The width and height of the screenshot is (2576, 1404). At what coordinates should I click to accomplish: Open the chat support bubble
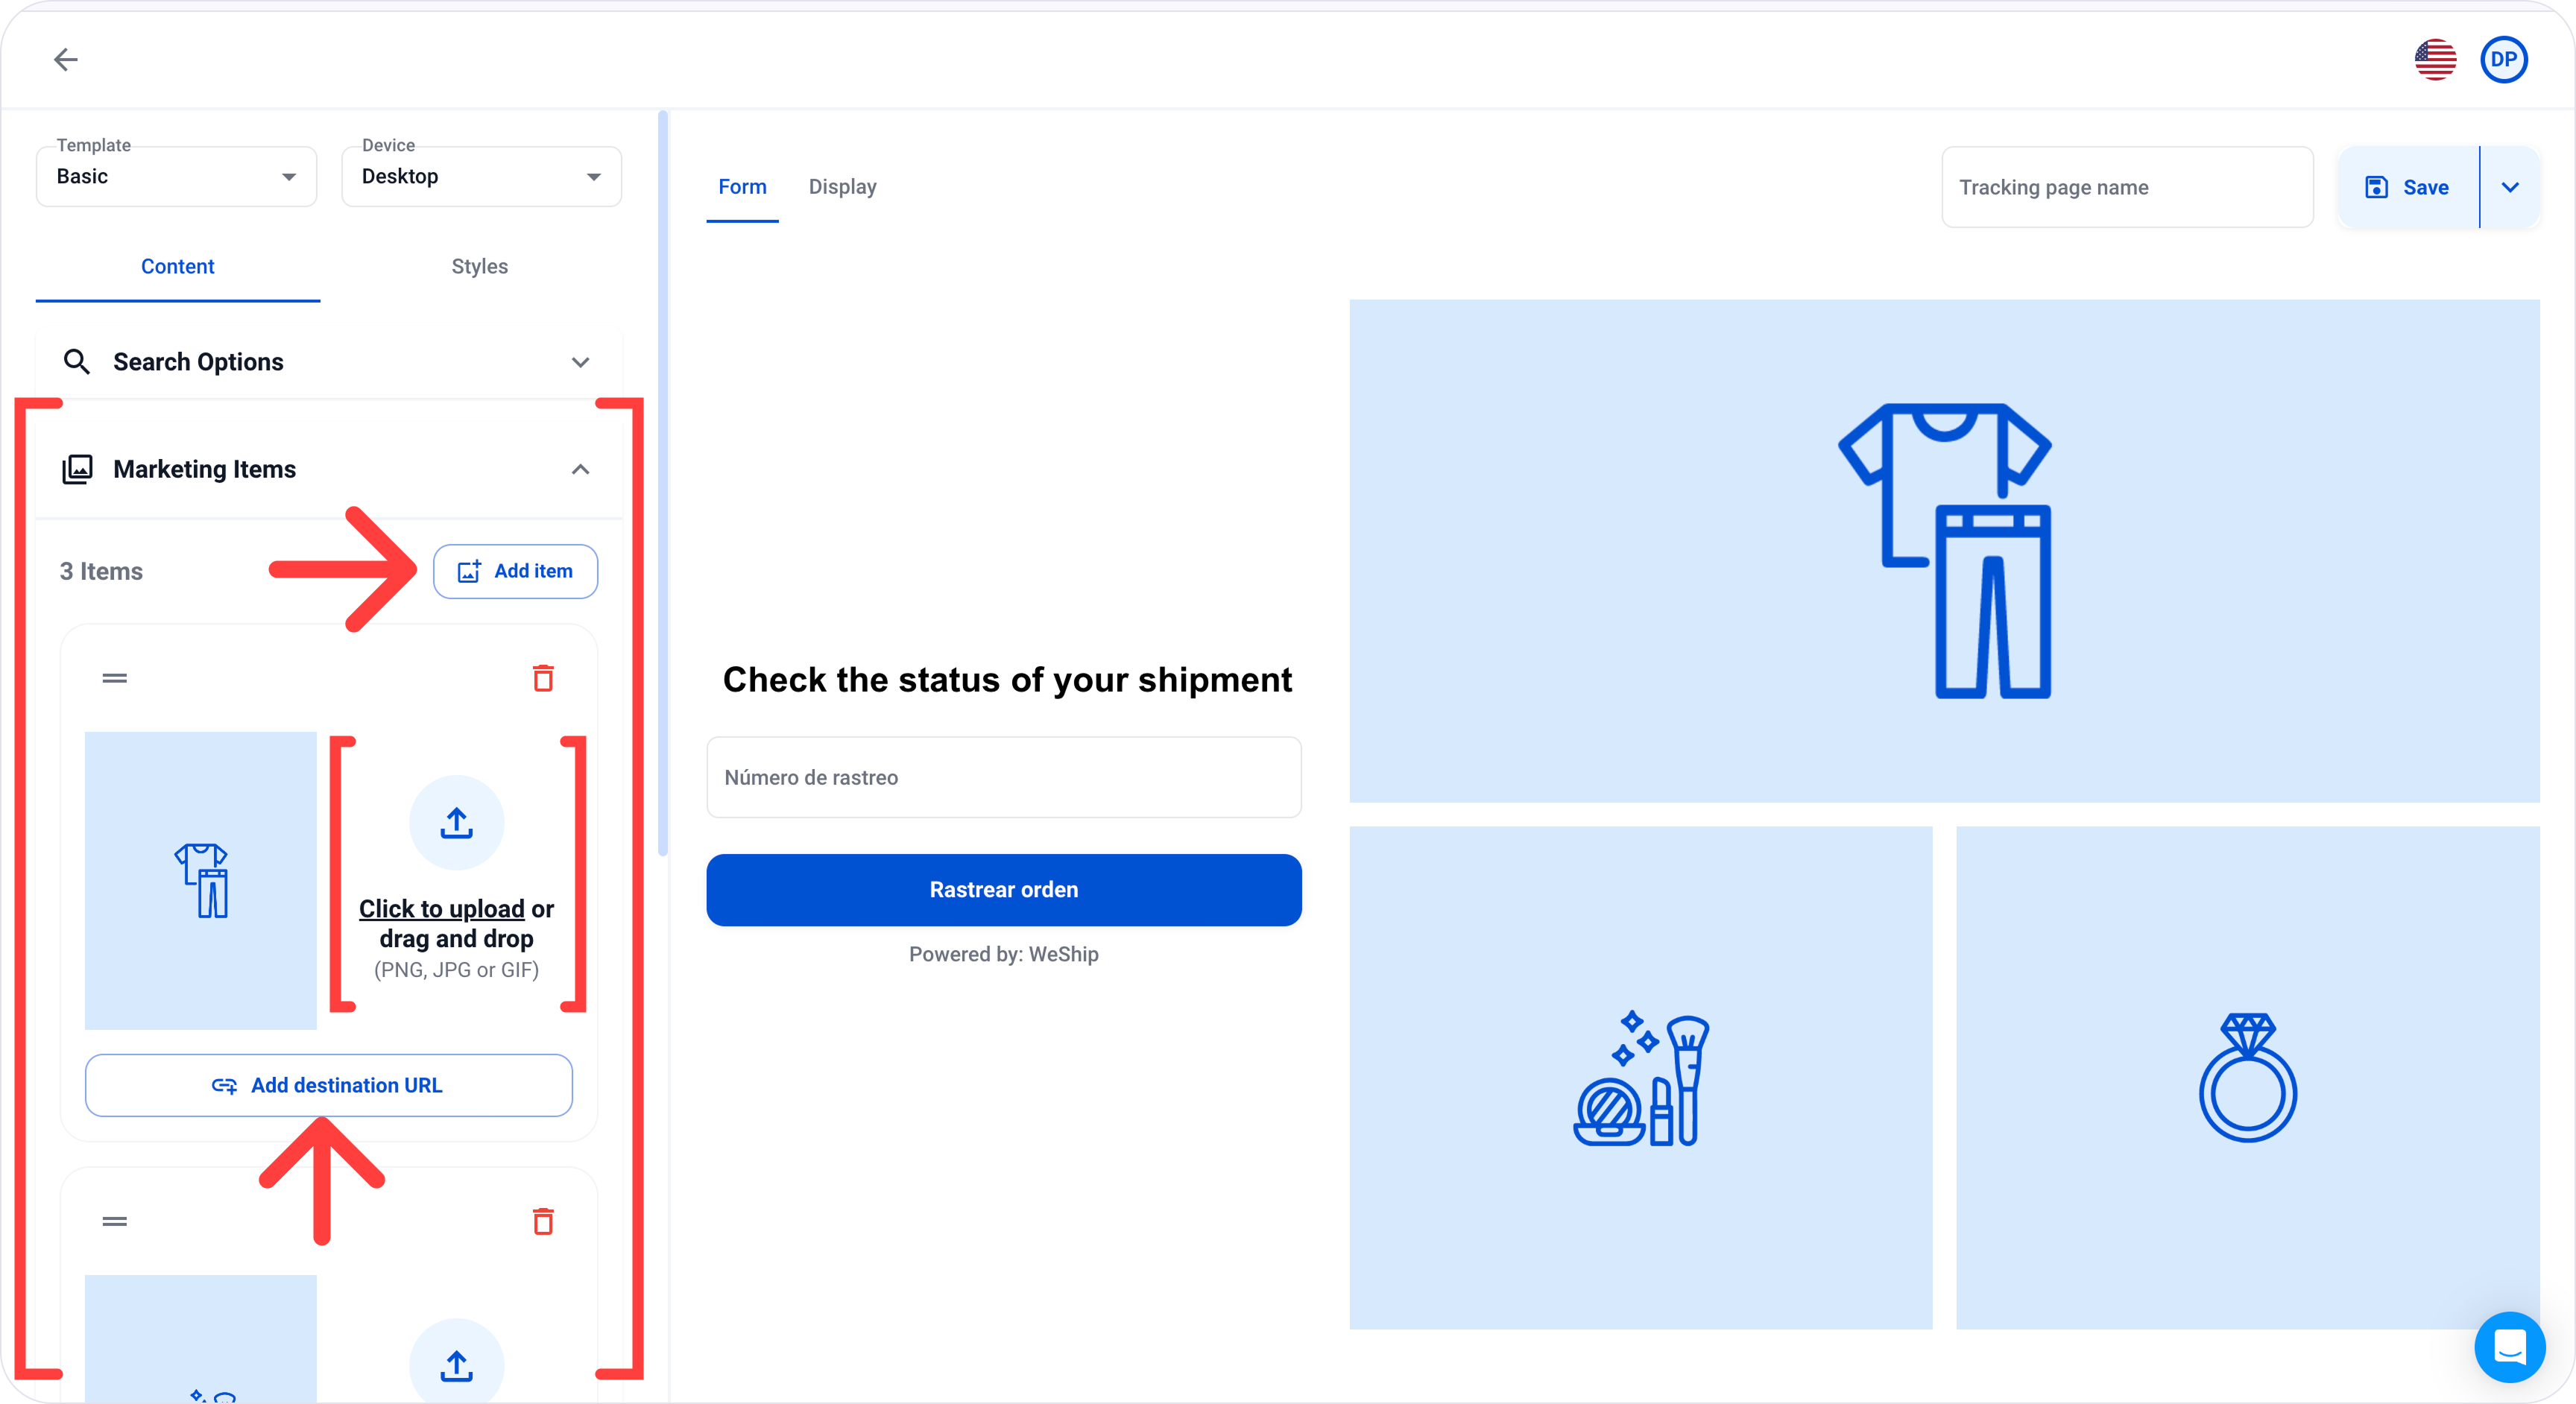click(2509, 1346)
